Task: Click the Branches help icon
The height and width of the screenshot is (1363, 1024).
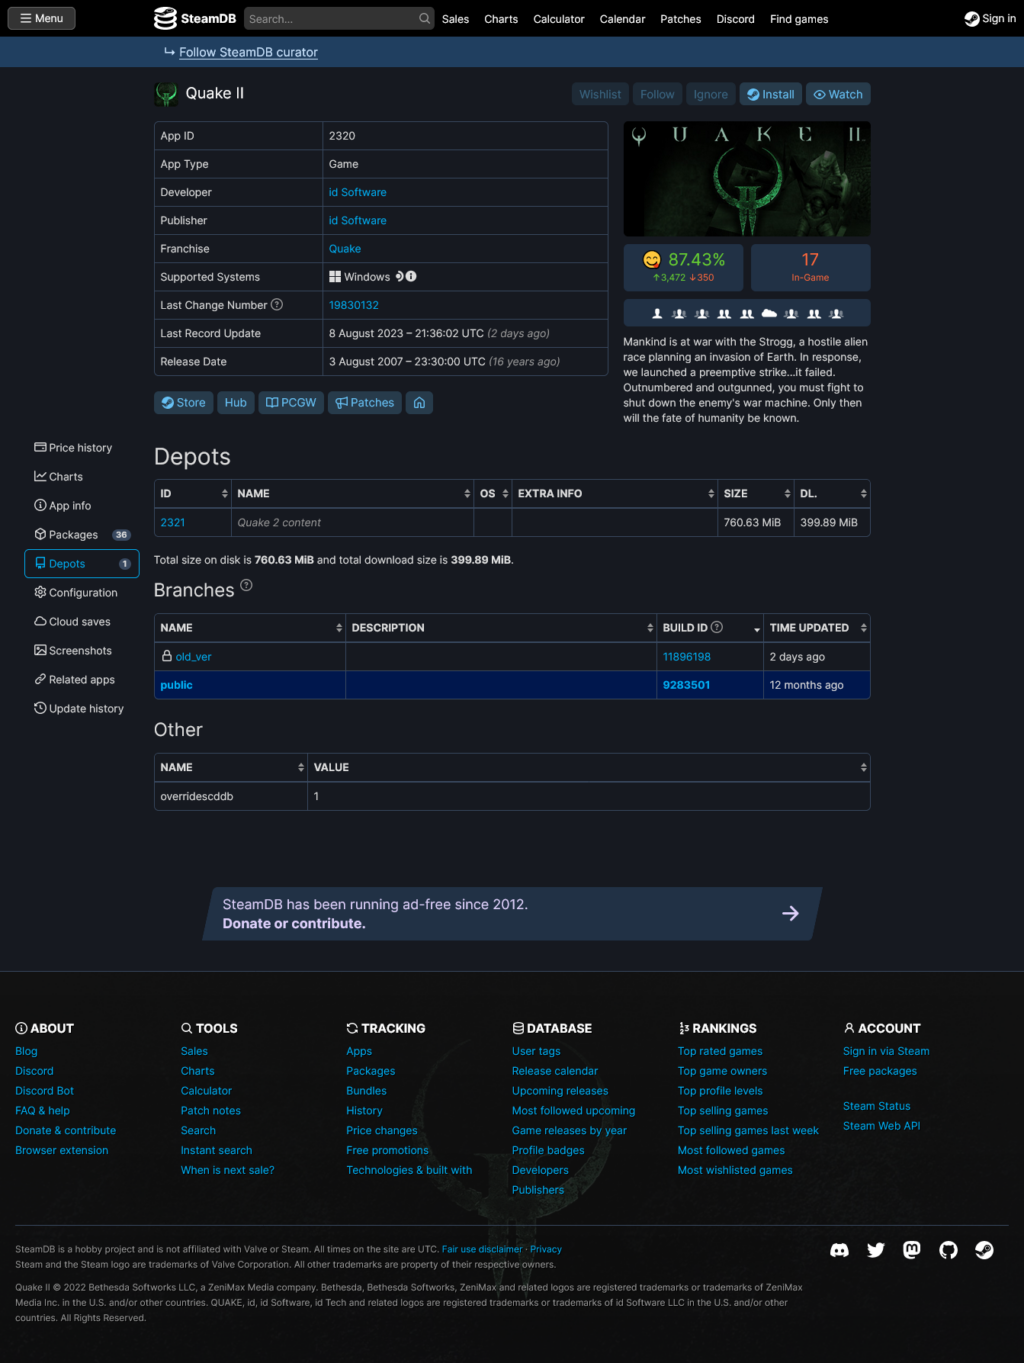Action: (246, 585)
